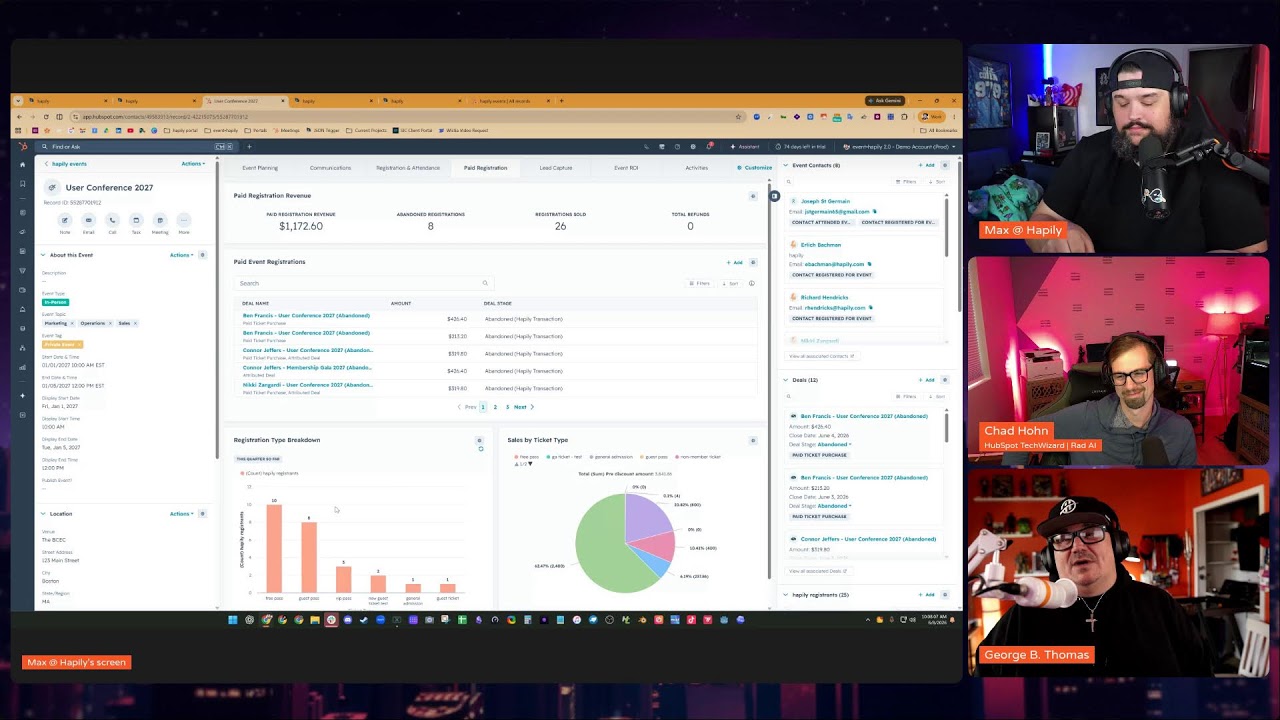The image size is (1280, 720).
Task: Remove the Sales event topic tag
Action: click(134, 323)
